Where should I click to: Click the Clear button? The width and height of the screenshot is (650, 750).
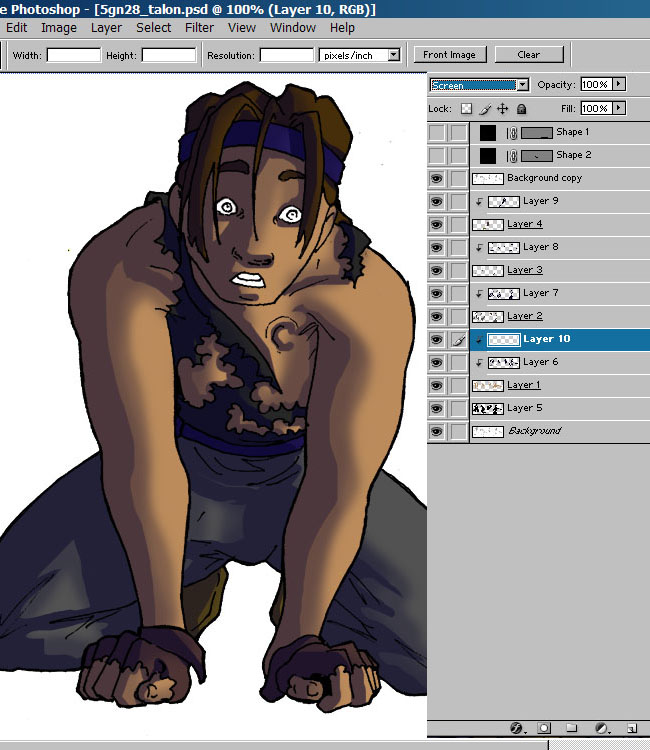[x=529, y=55]
